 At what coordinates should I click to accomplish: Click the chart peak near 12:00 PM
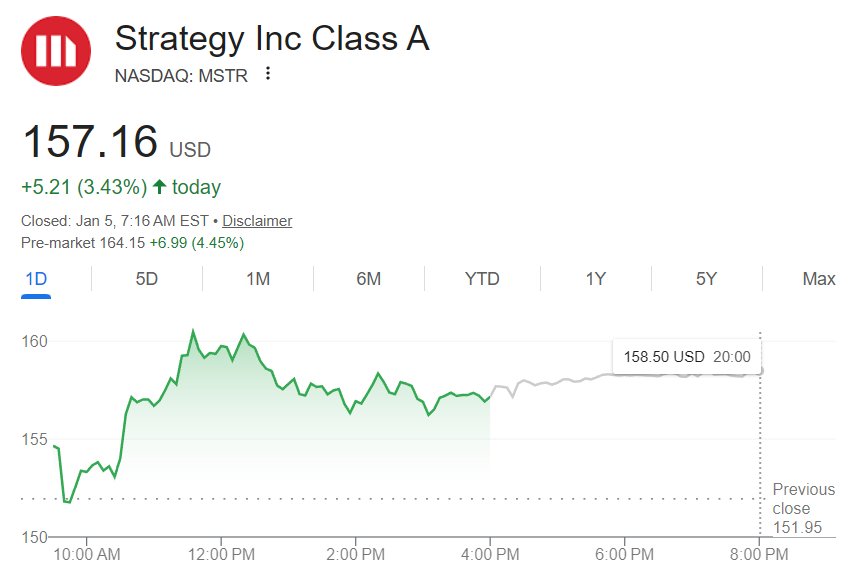point(194,331)
